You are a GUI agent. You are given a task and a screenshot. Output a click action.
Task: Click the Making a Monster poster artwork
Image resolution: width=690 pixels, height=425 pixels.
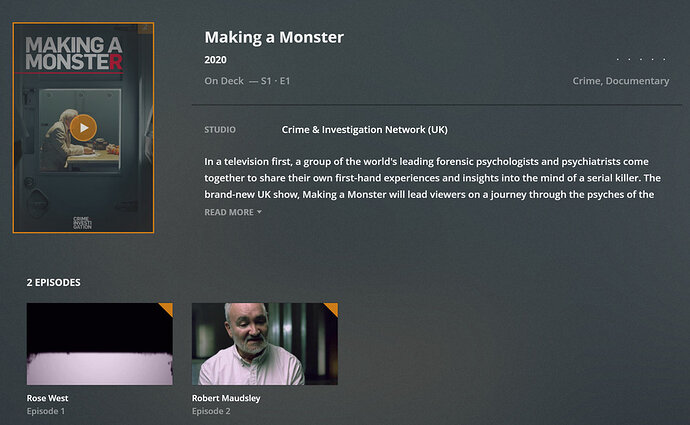83,128
